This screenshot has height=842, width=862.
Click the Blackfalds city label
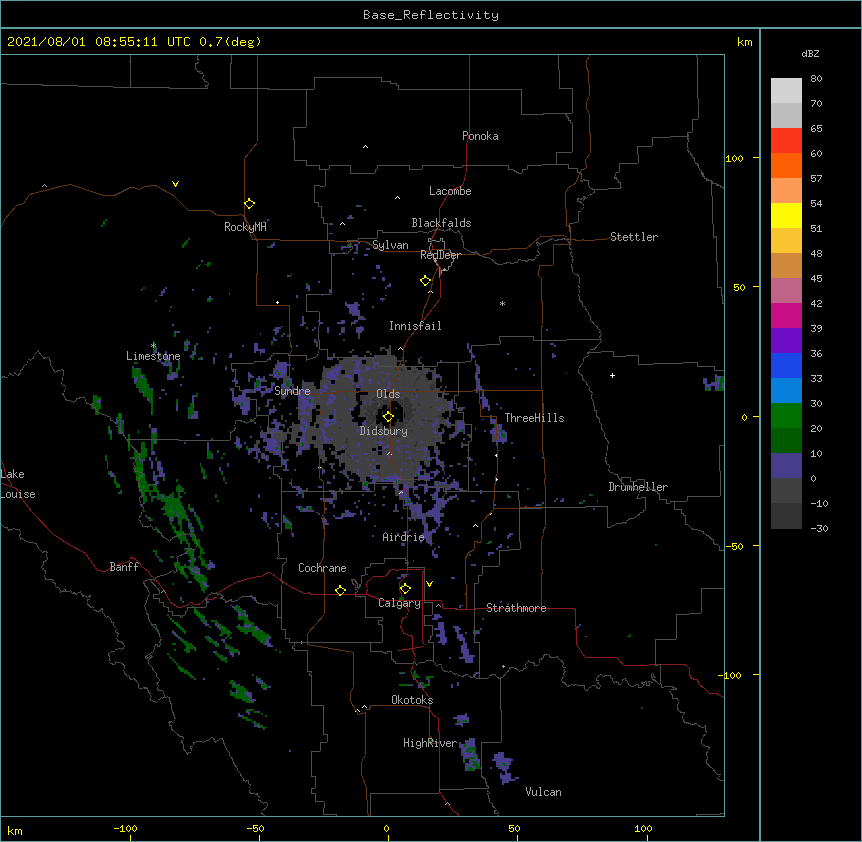(441, 223)
